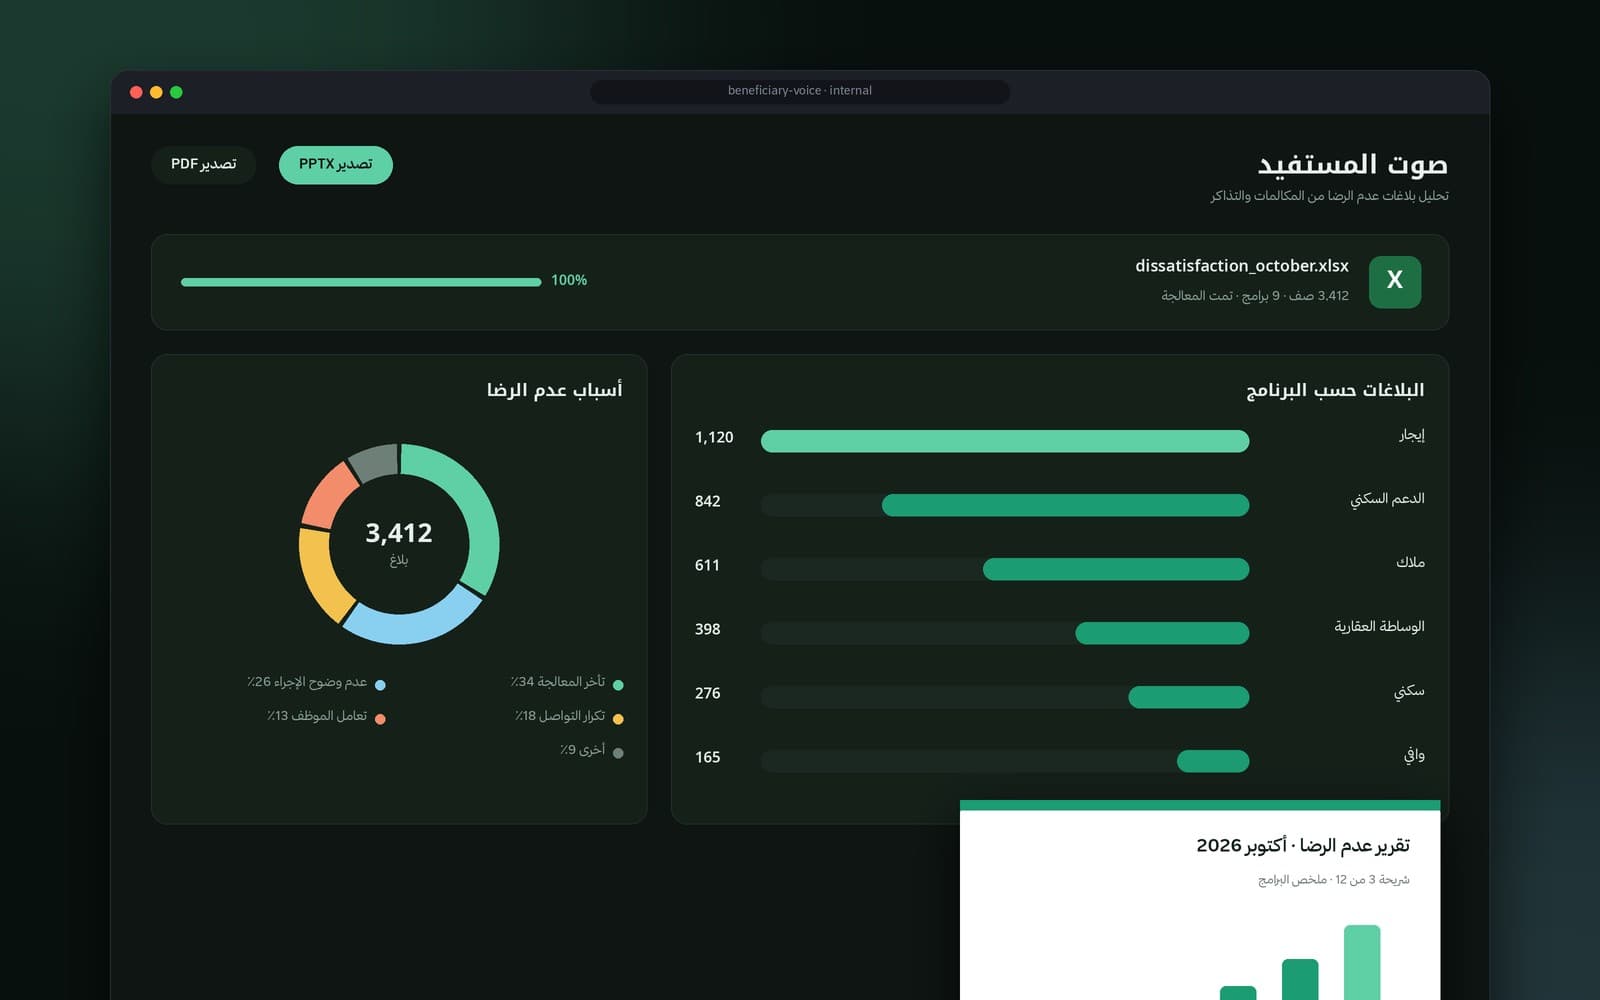
Task: Click the الوساطة العقارية bar
Action: point(1162,633)
